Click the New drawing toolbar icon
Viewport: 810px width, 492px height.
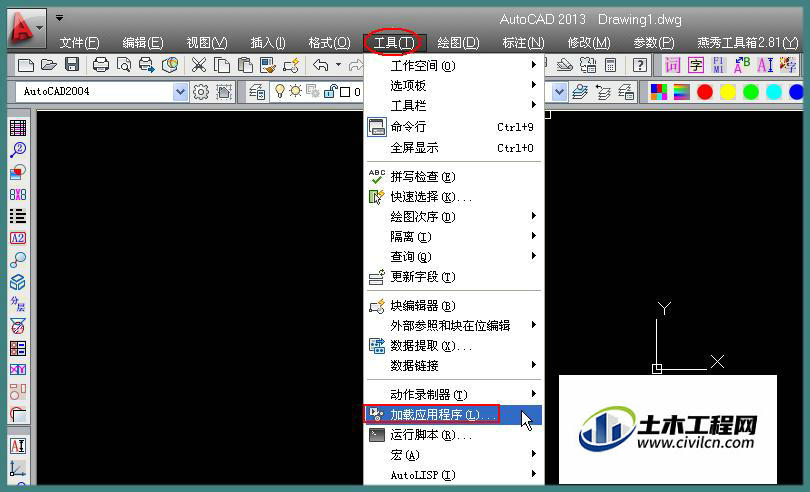click(26, 65)
